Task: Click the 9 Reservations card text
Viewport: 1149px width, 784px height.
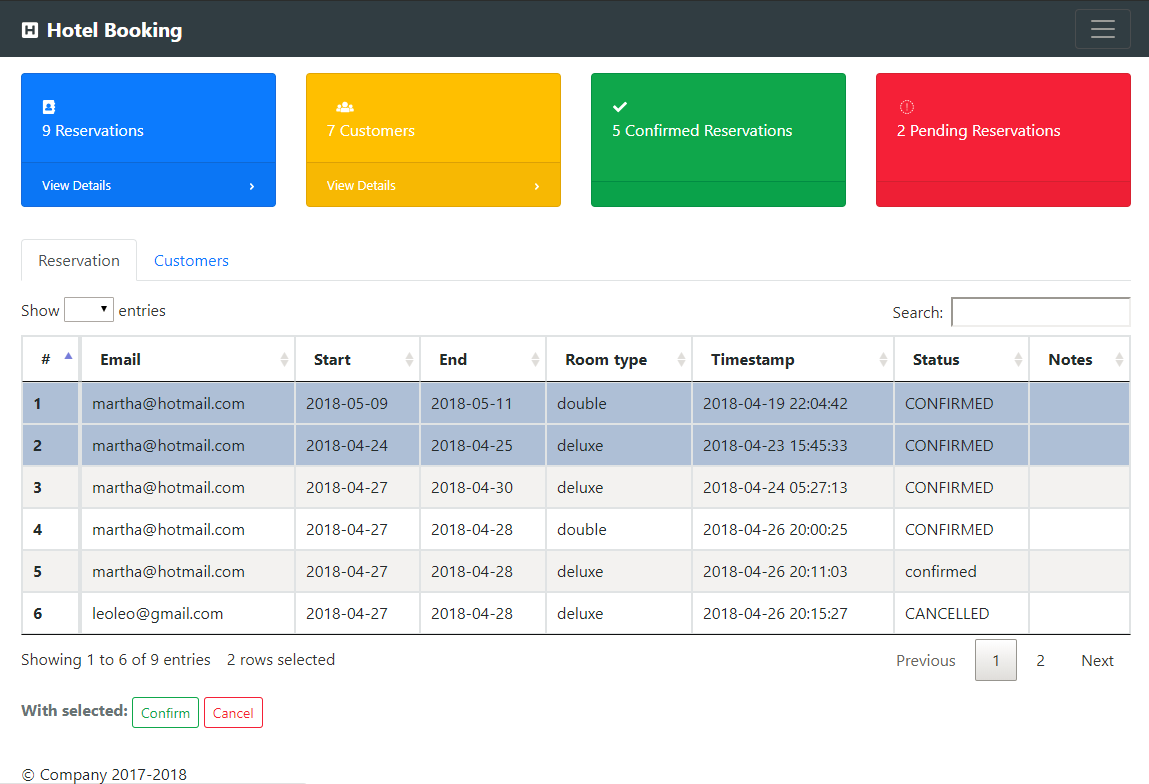Action: point(93,130)
